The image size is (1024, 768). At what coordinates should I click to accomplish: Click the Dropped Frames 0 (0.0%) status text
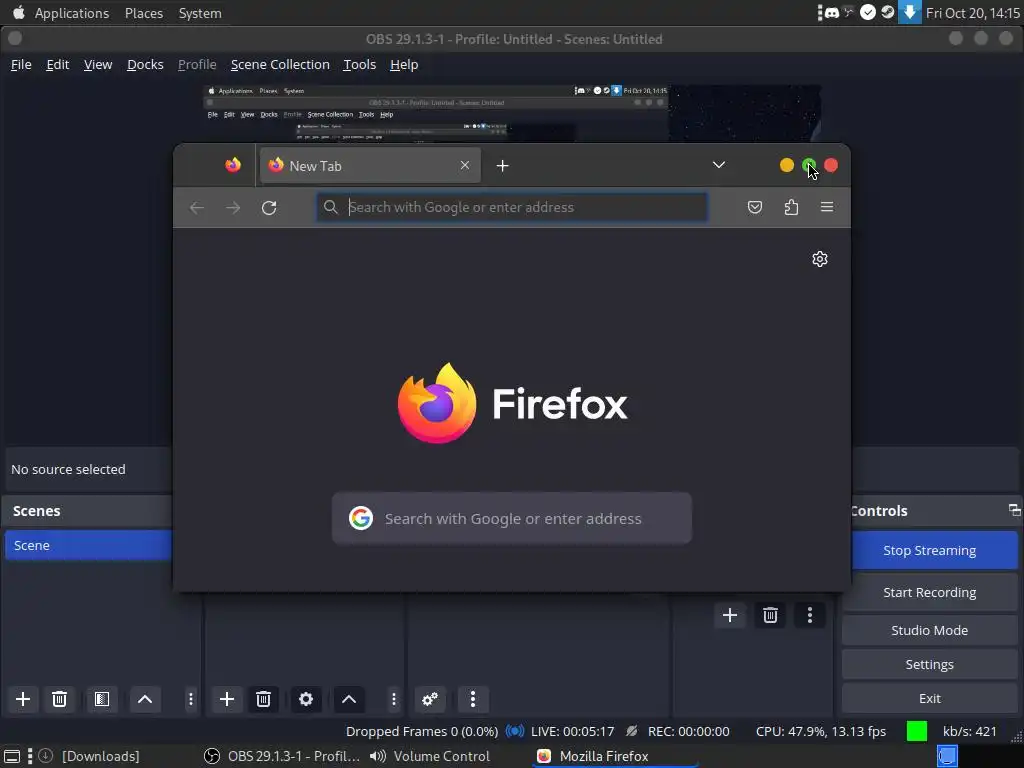pyautogui.click(x=422, y=731)
